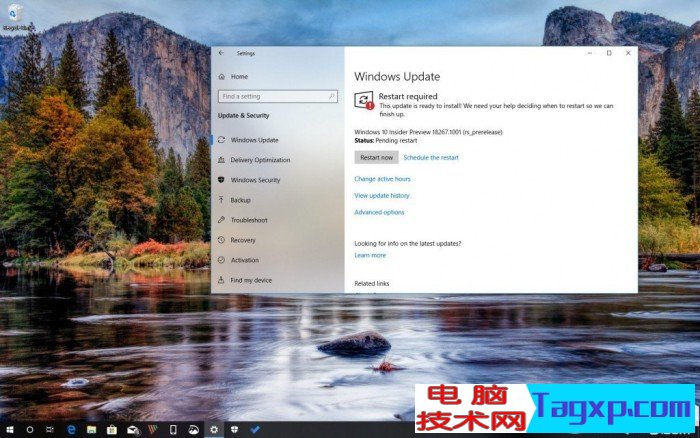Screen dimensions: 700x438
Task: Click the search magnifier in Find a setting
Action: tap(332, 96)
